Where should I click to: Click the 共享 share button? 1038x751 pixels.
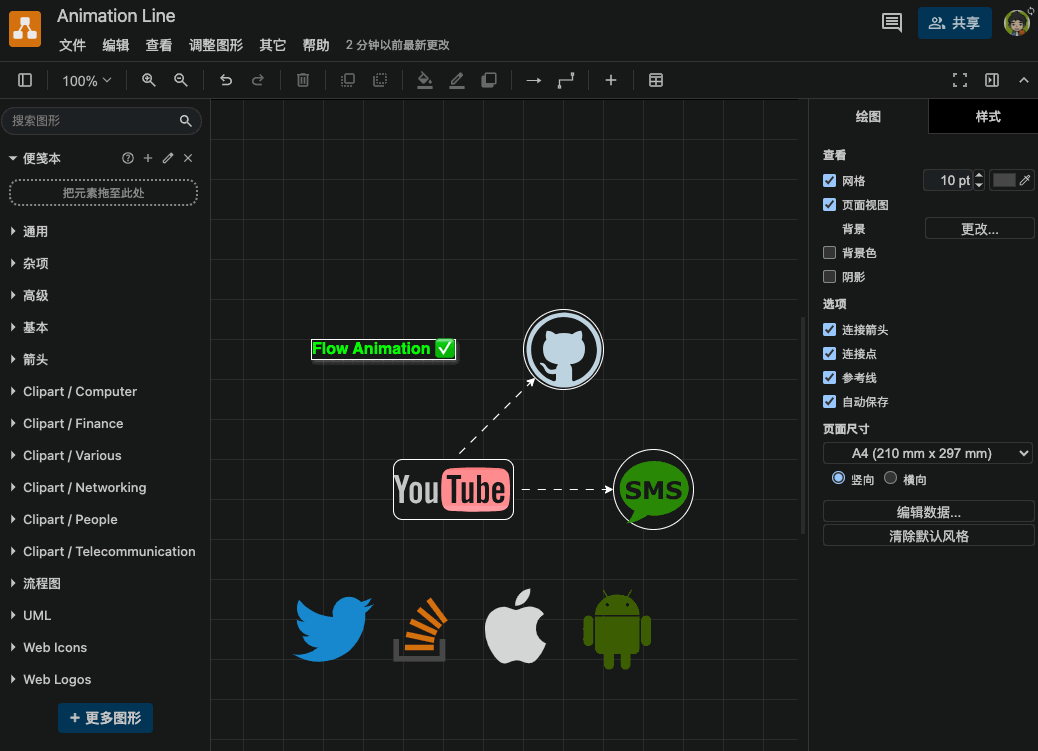tap(955, 23)
